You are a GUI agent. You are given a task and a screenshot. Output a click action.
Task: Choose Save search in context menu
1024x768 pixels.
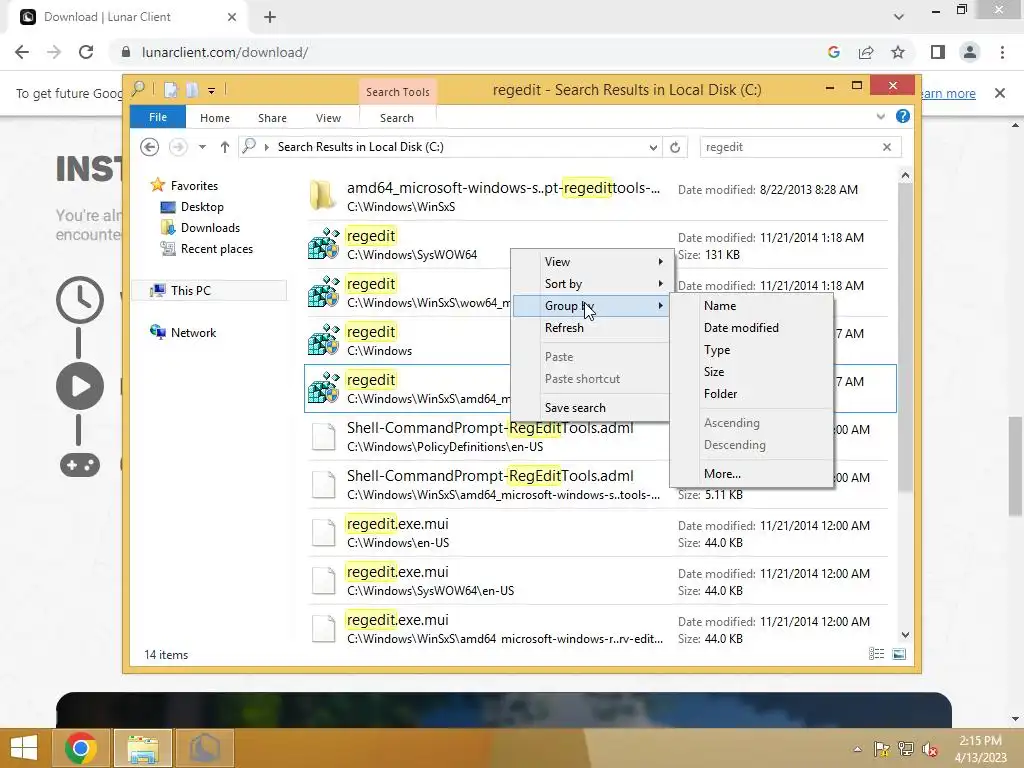click(x=592, y=408)
